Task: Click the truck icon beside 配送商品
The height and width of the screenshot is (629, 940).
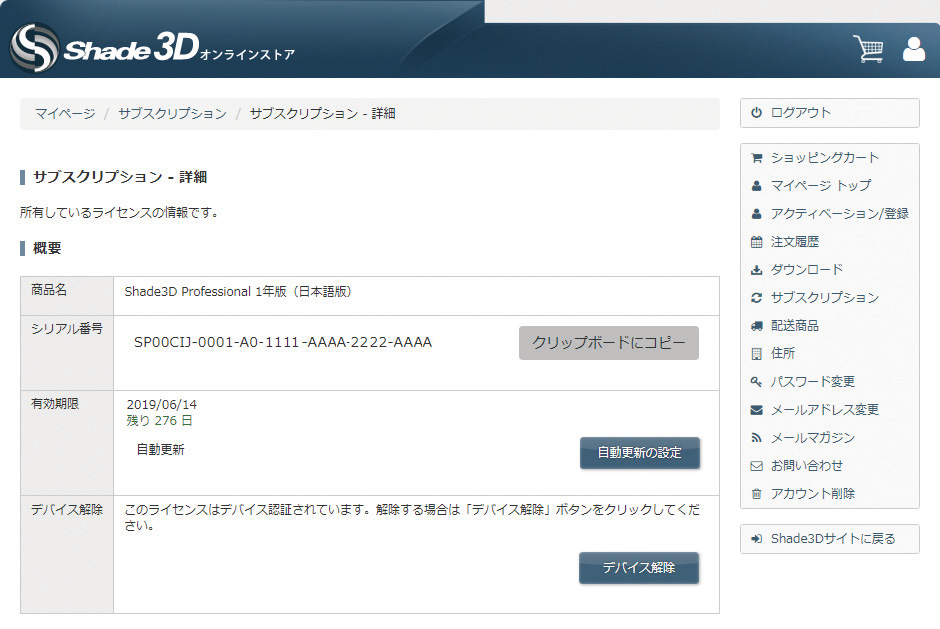Action: [757, 326]
